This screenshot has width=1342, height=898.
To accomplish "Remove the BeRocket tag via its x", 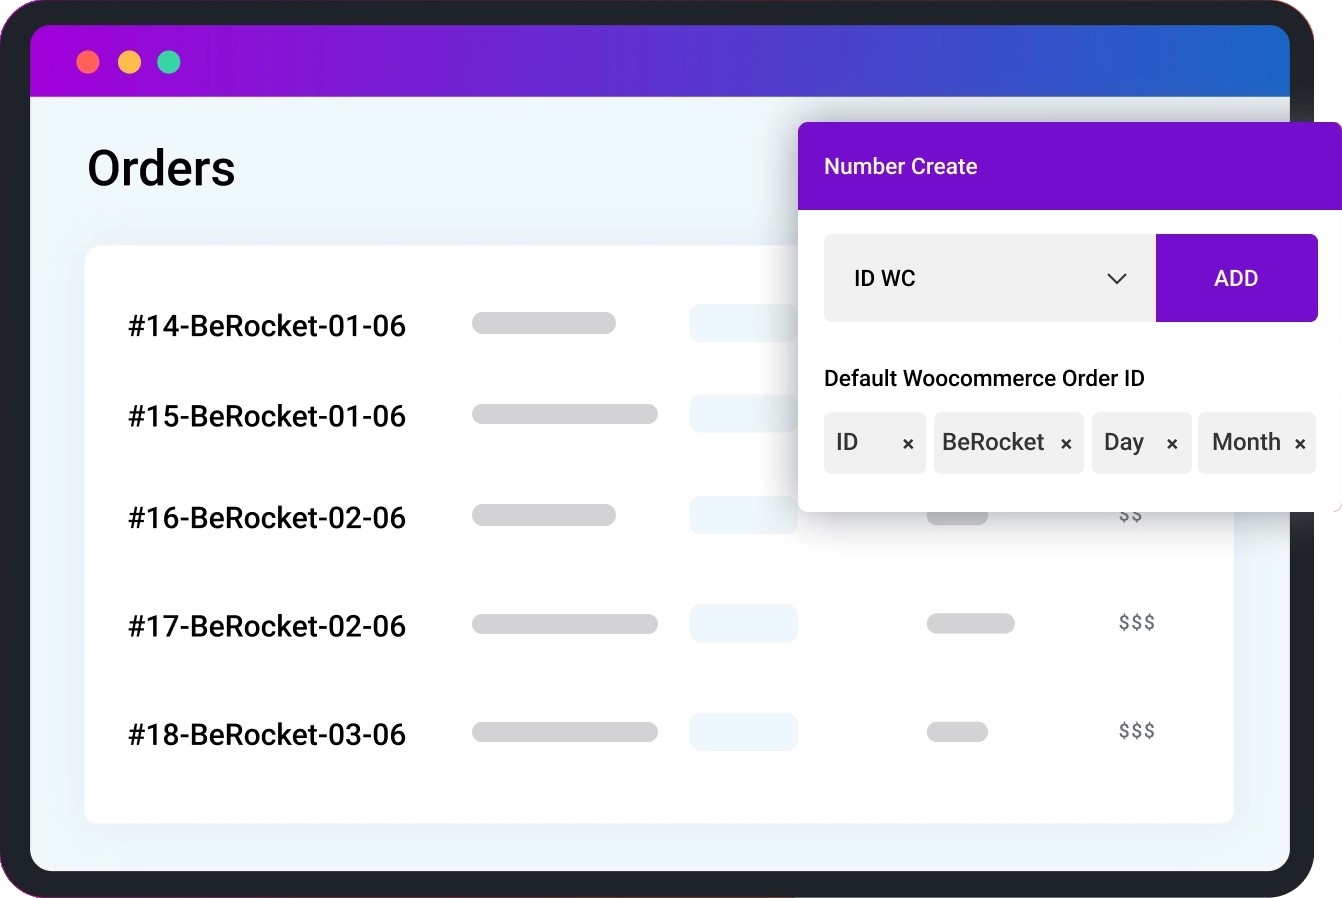I will tap(1066, 444).
